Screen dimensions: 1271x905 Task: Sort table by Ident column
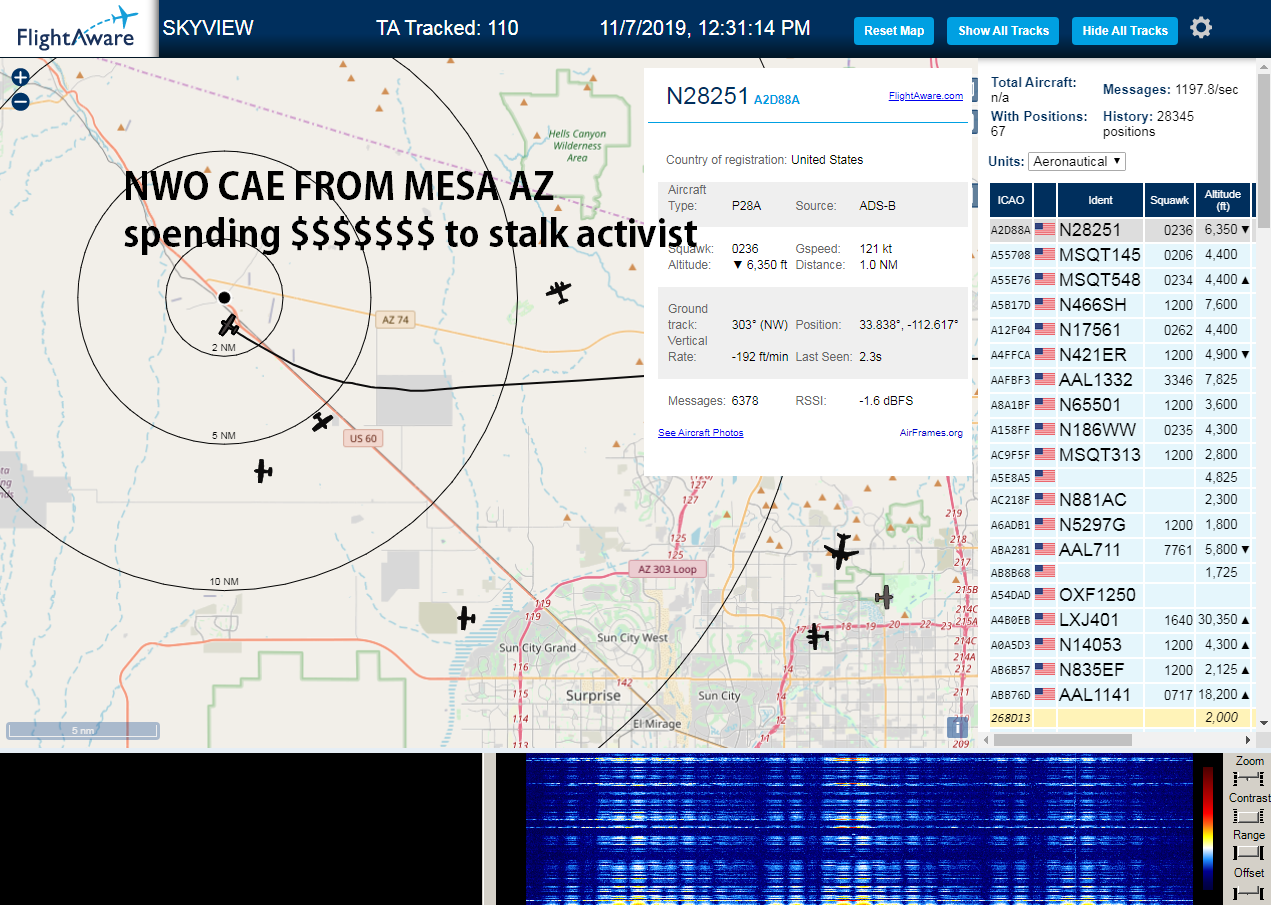(1101, 200)
